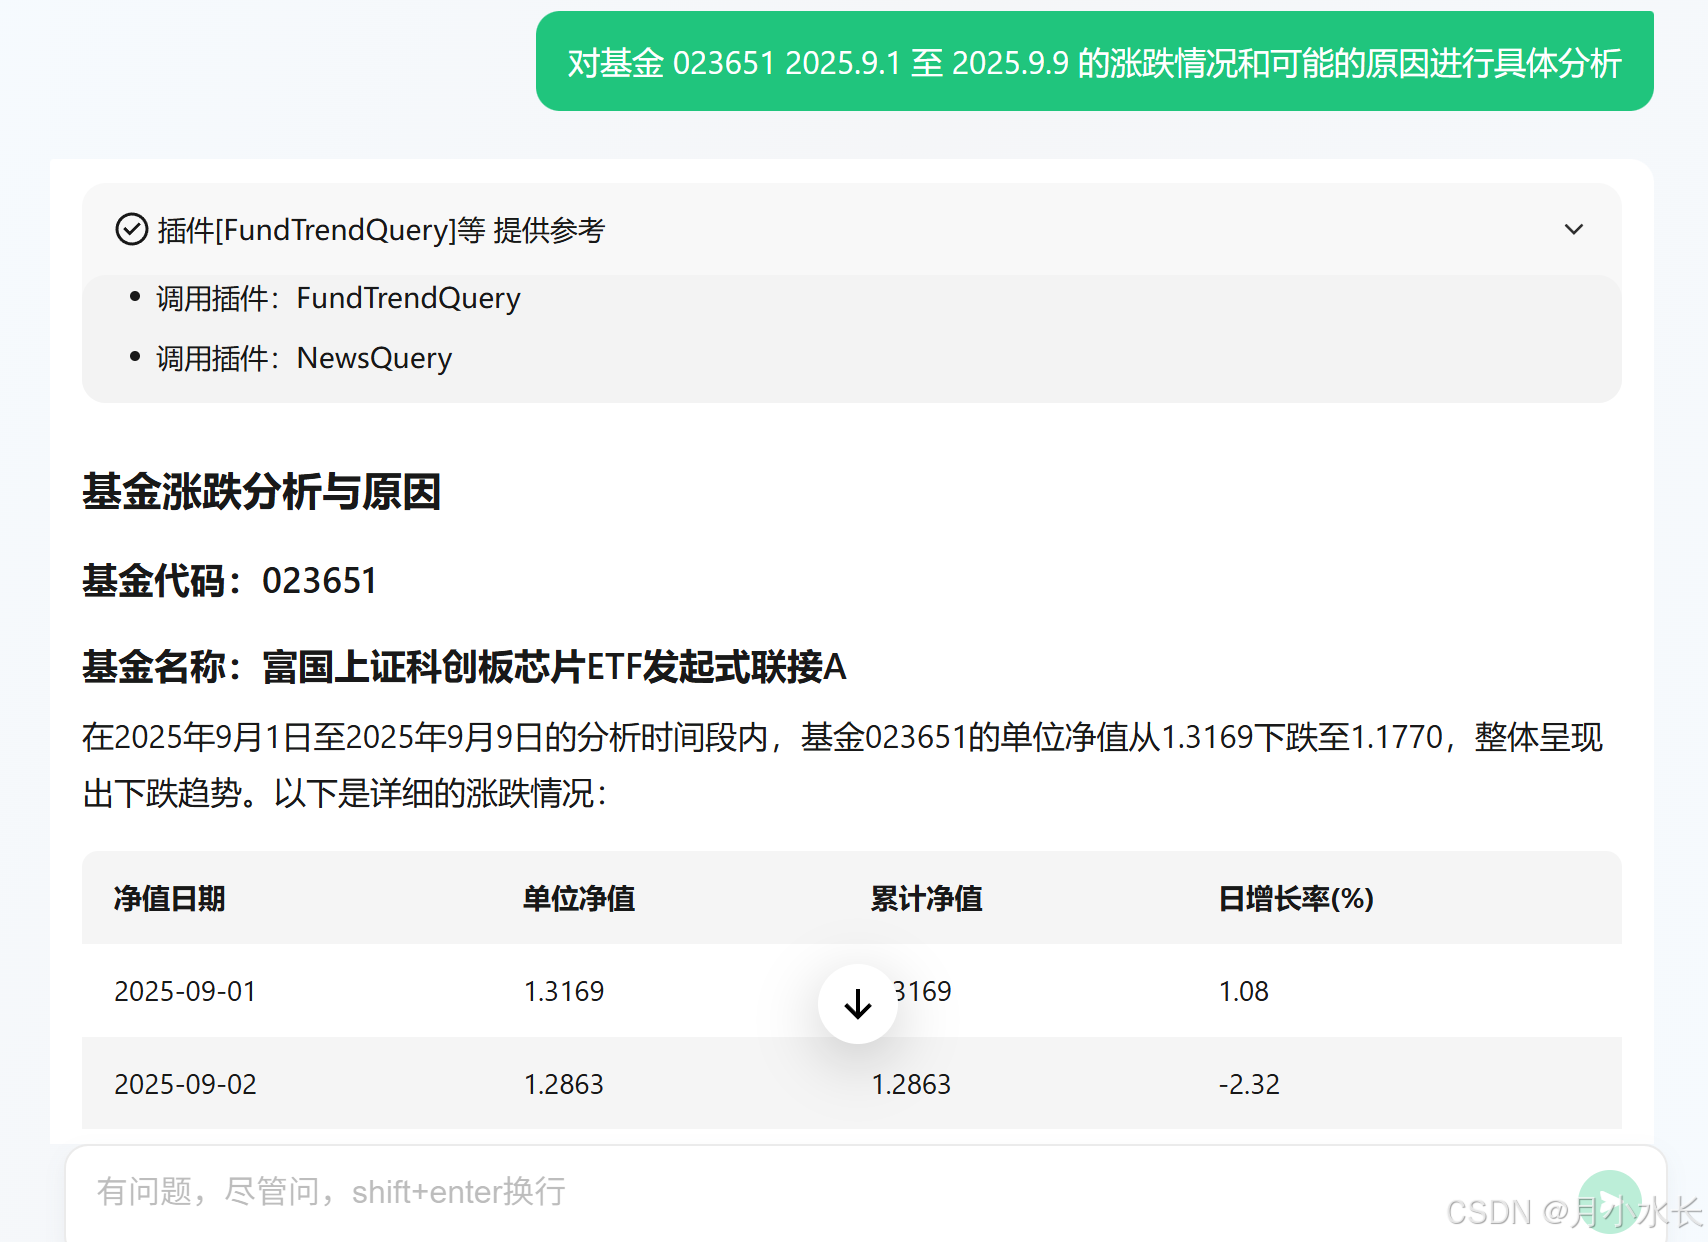Select cumulative value 1.2863 cell
Screen dimensions: 1708x1242
click(x=911, y=1084)
